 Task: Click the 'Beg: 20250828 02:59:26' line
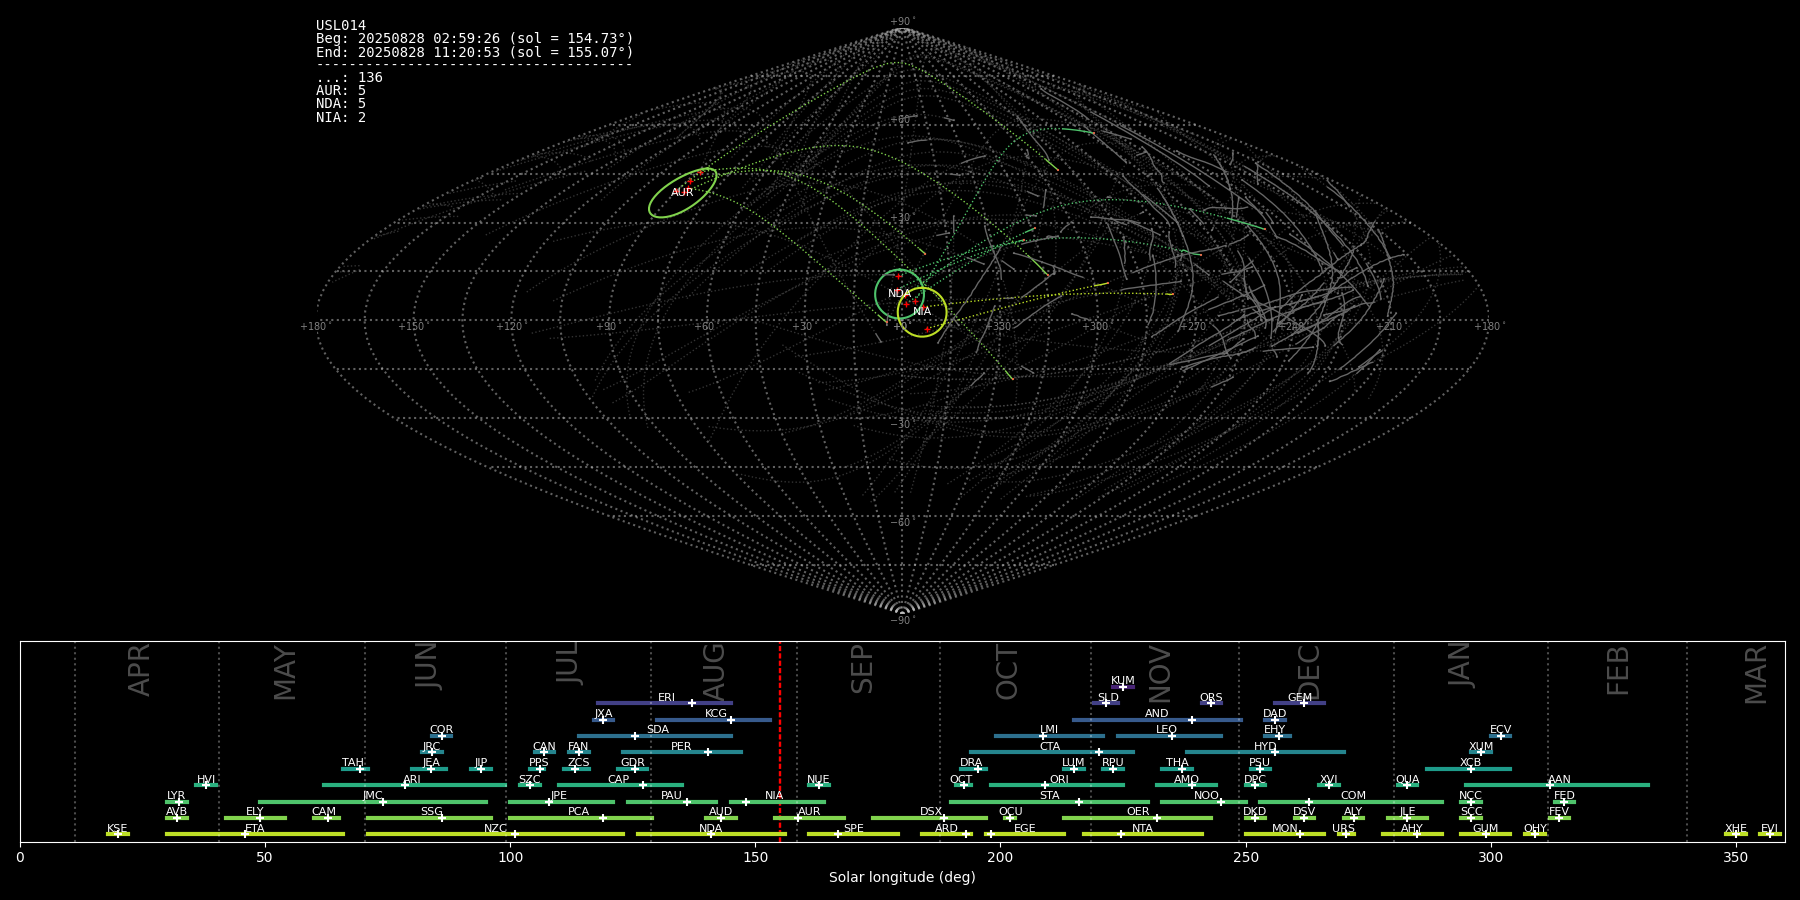pyautogui.click(x=475, y=39)
